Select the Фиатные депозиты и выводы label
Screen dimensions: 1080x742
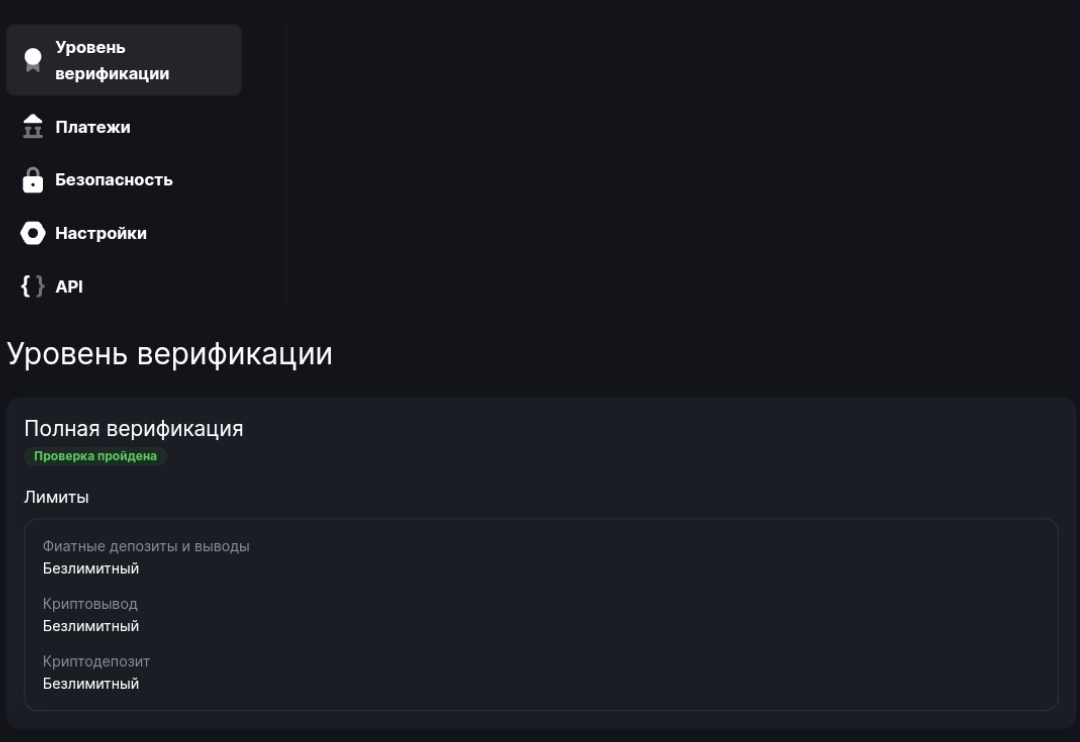146,546
